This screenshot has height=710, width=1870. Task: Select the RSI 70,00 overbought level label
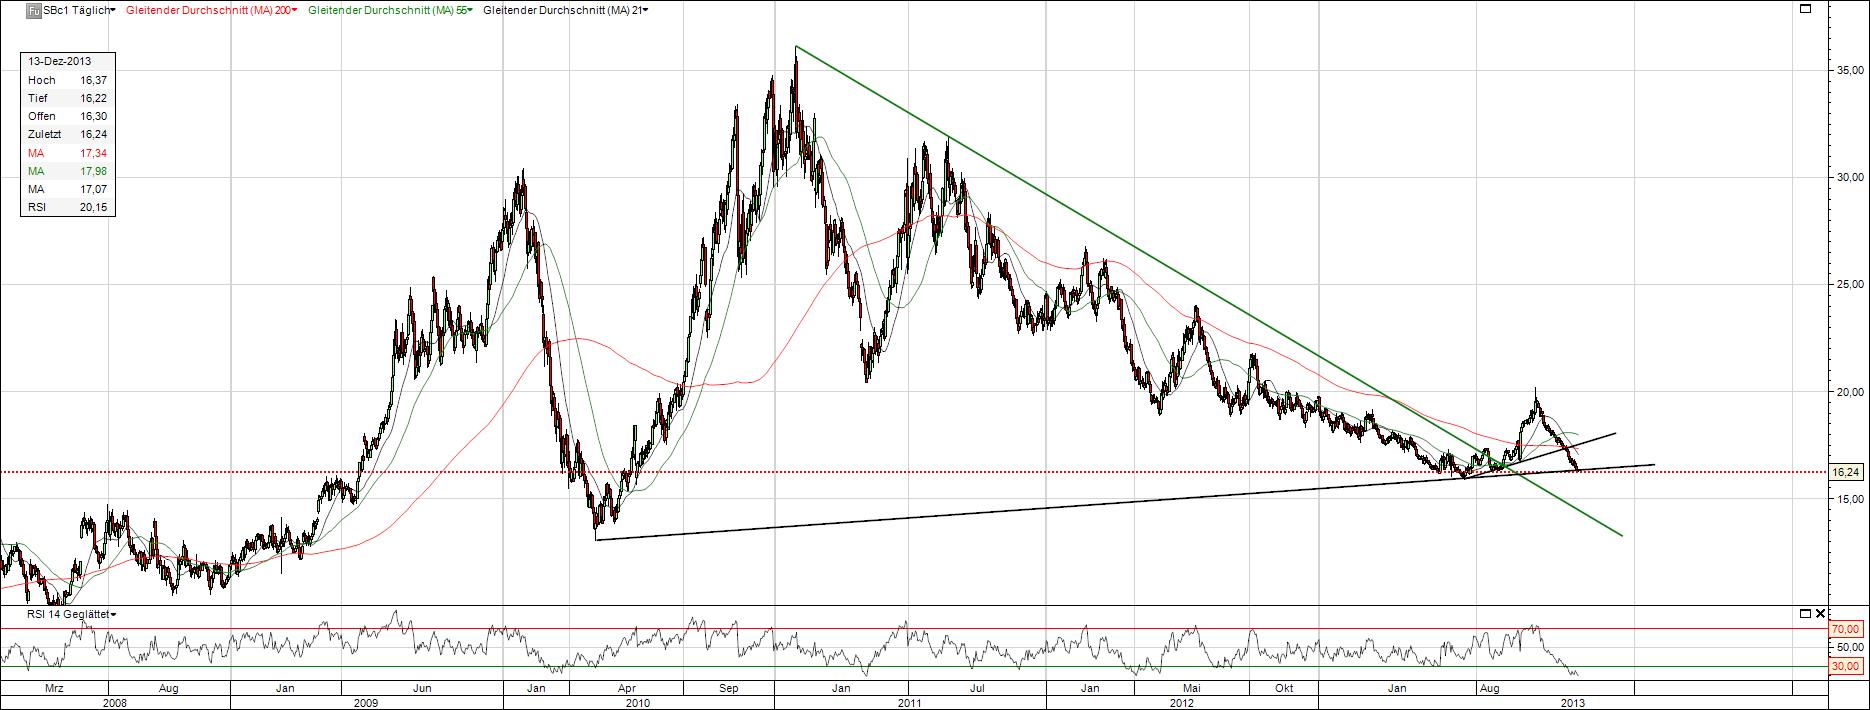(x=1845, y=629)
